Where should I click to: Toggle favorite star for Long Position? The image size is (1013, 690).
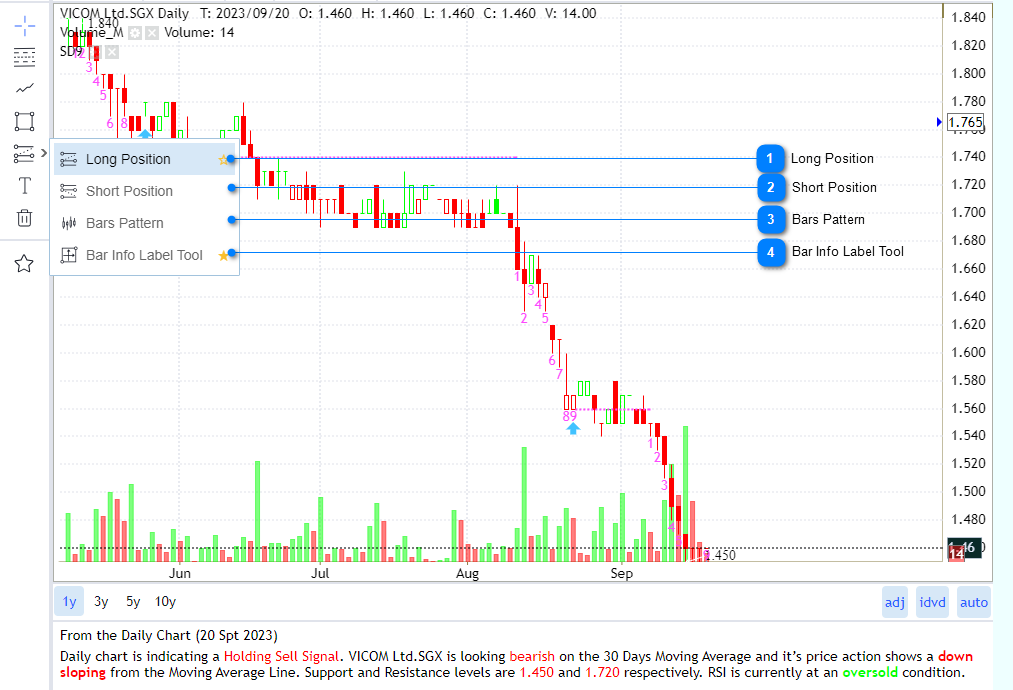pos(224,160)
